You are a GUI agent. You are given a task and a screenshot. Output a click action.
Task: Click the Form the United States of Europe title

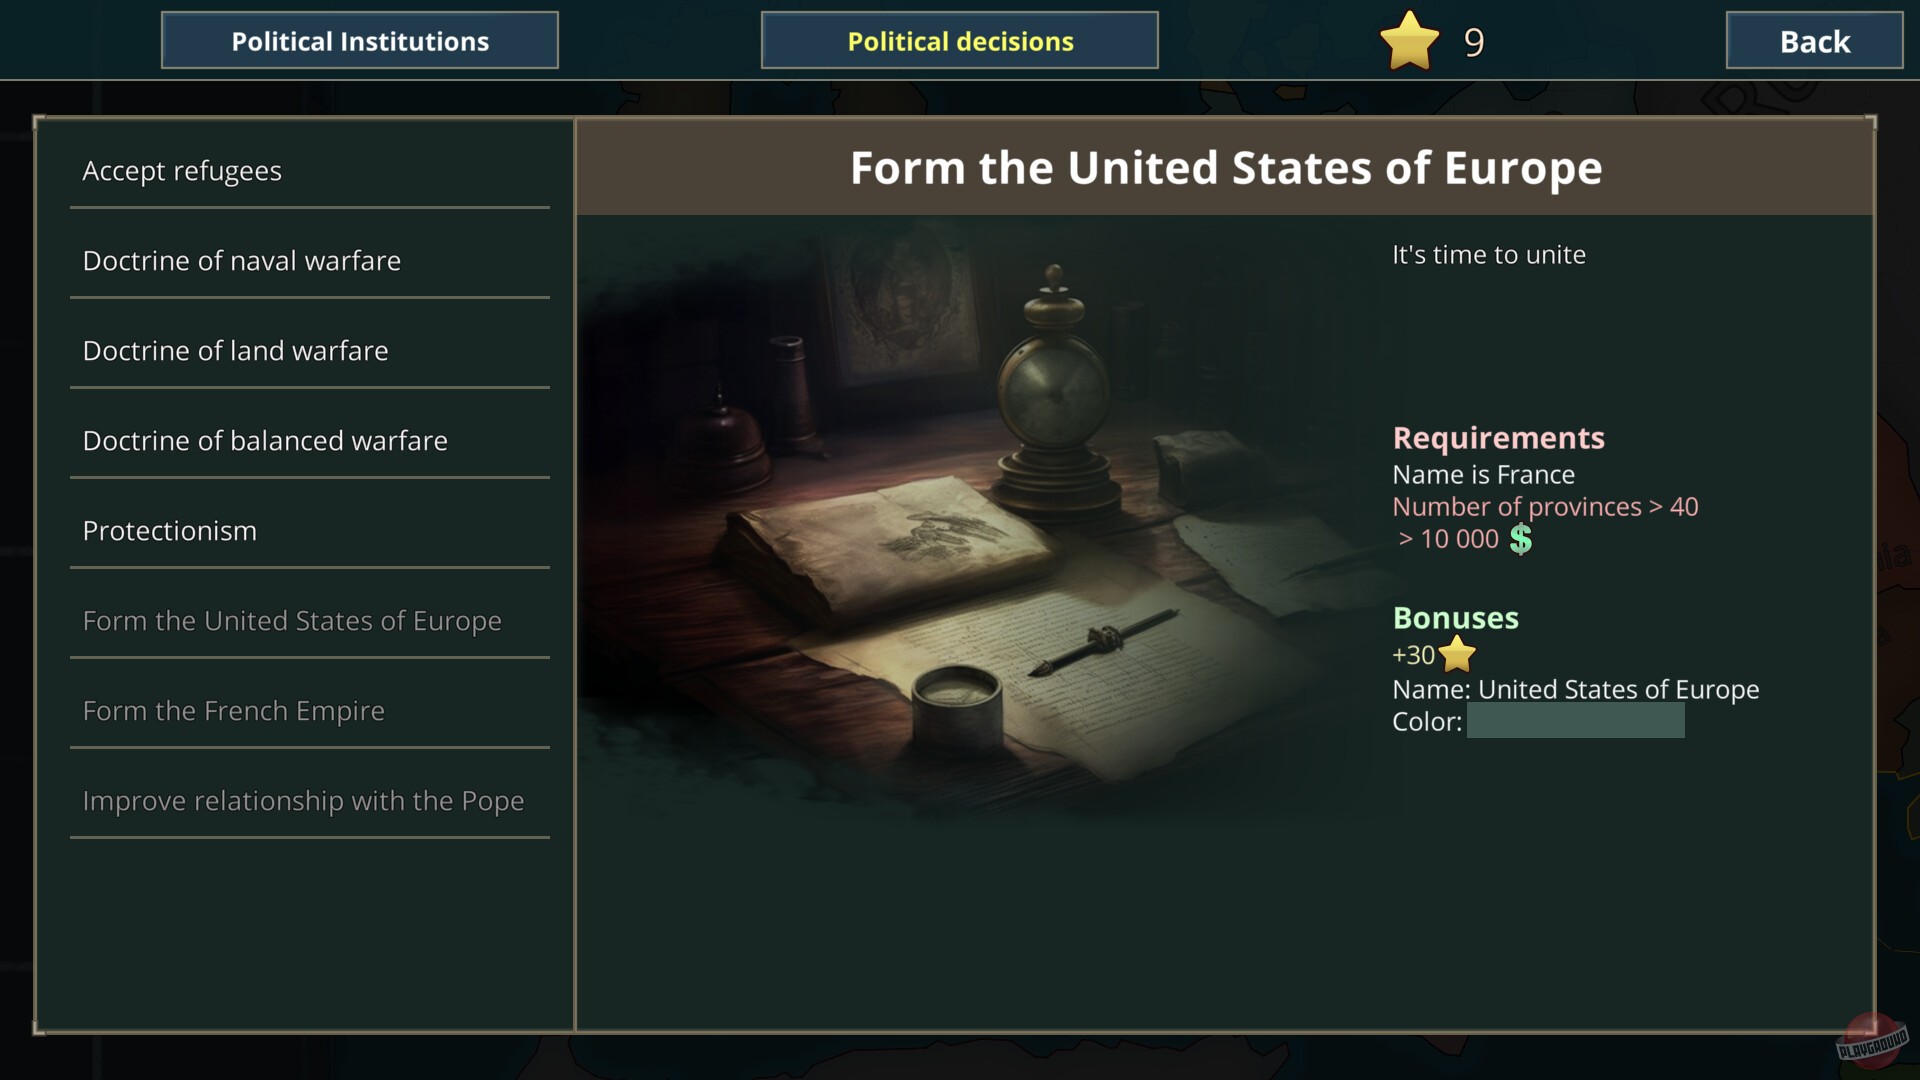(x=1226, y=168)
